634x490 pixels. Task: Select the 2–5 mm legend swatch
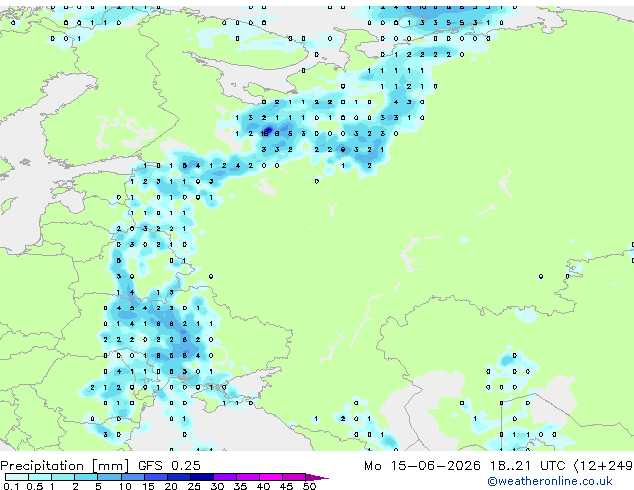86,477
